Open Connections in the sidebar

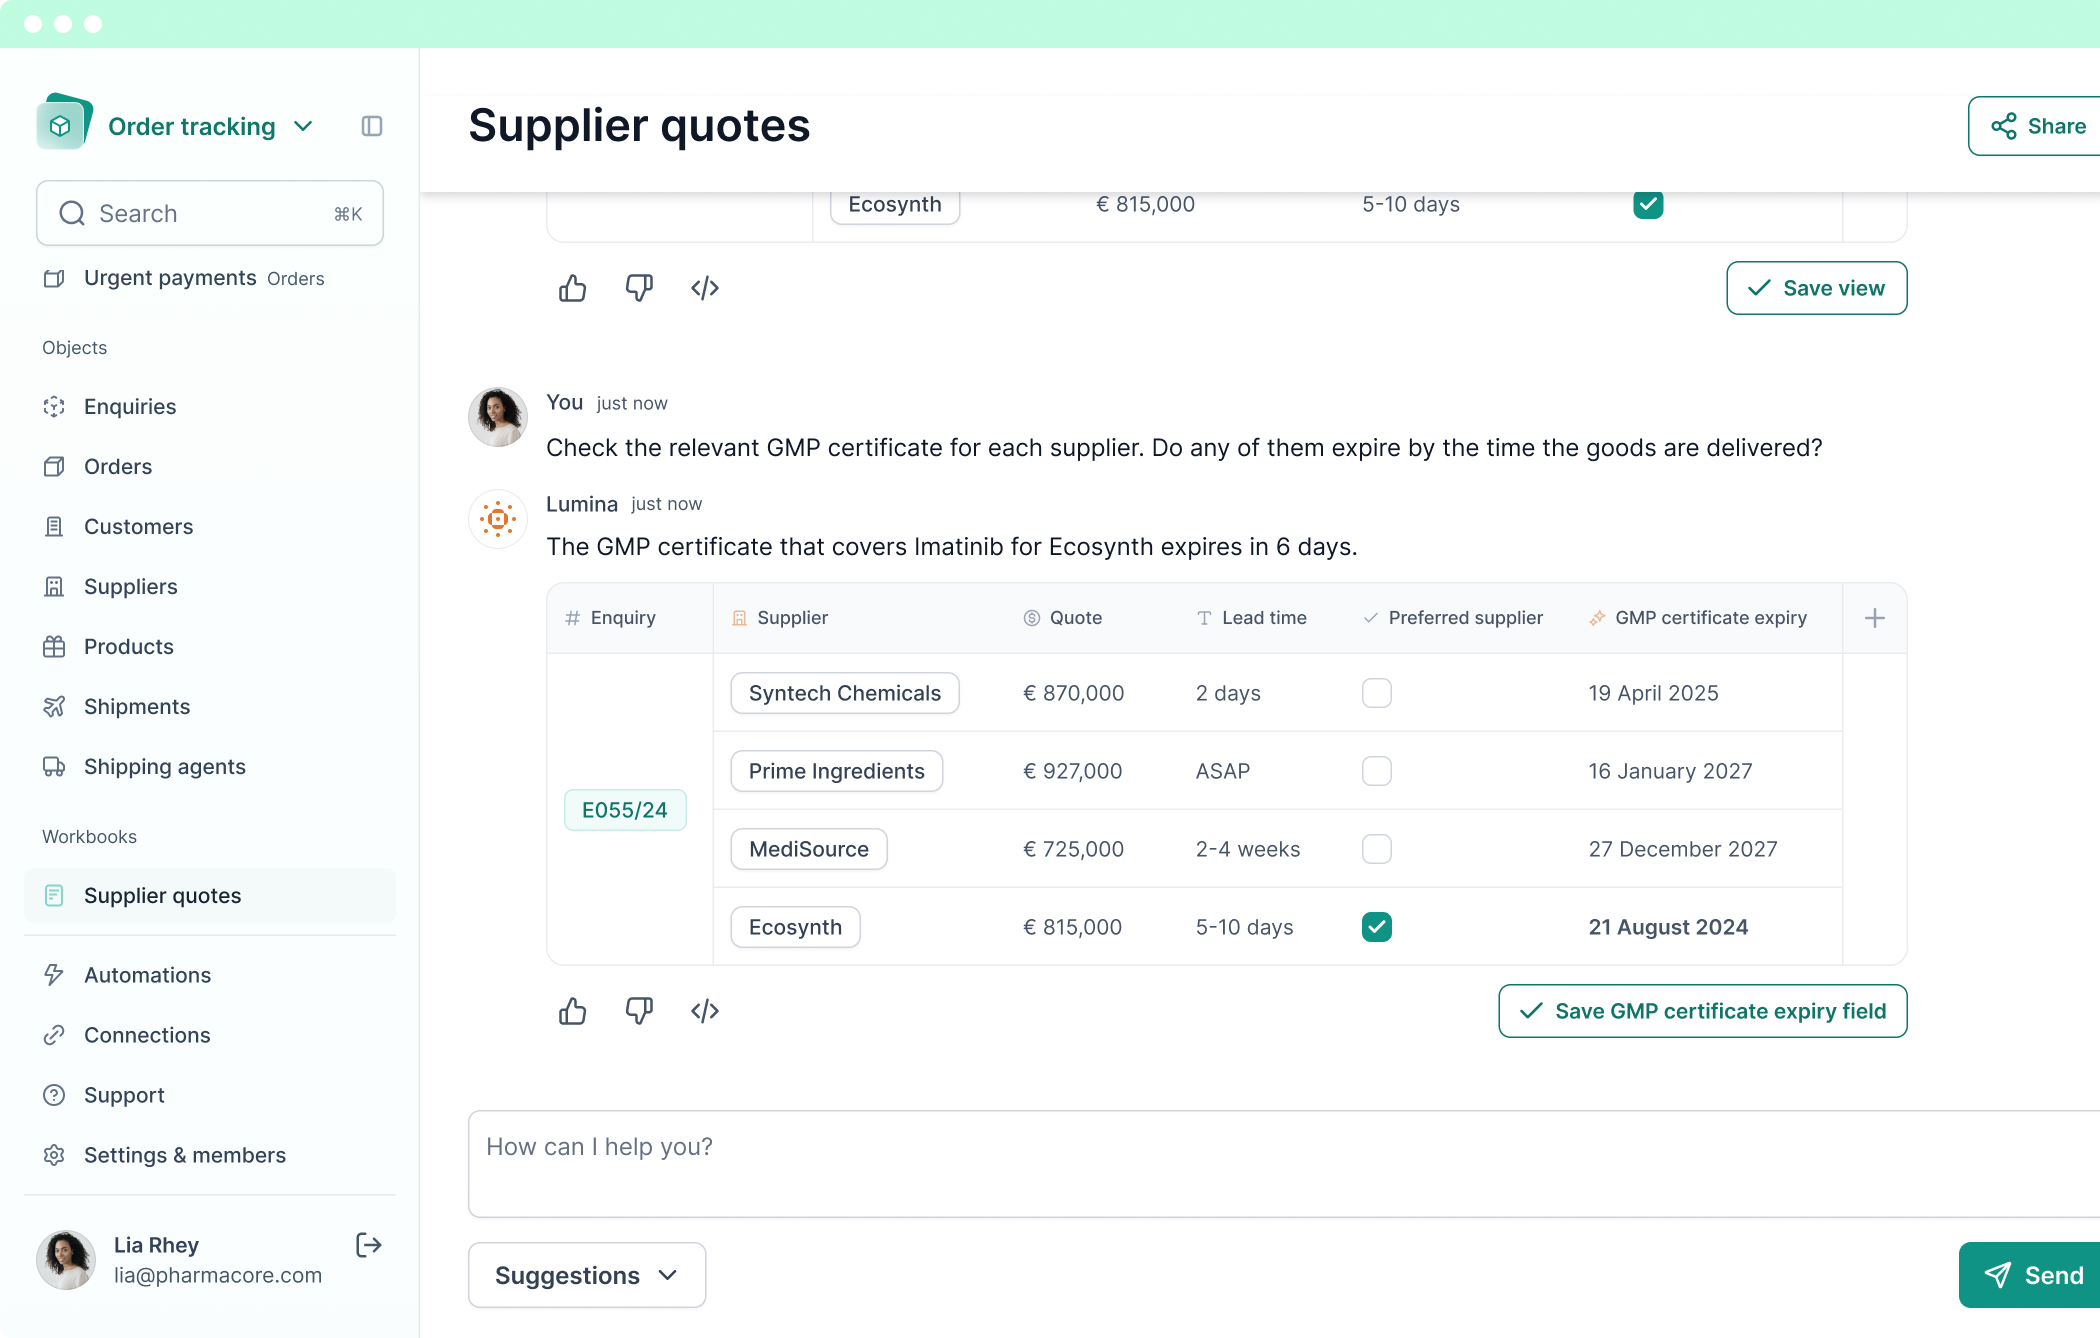point(147,1035)
